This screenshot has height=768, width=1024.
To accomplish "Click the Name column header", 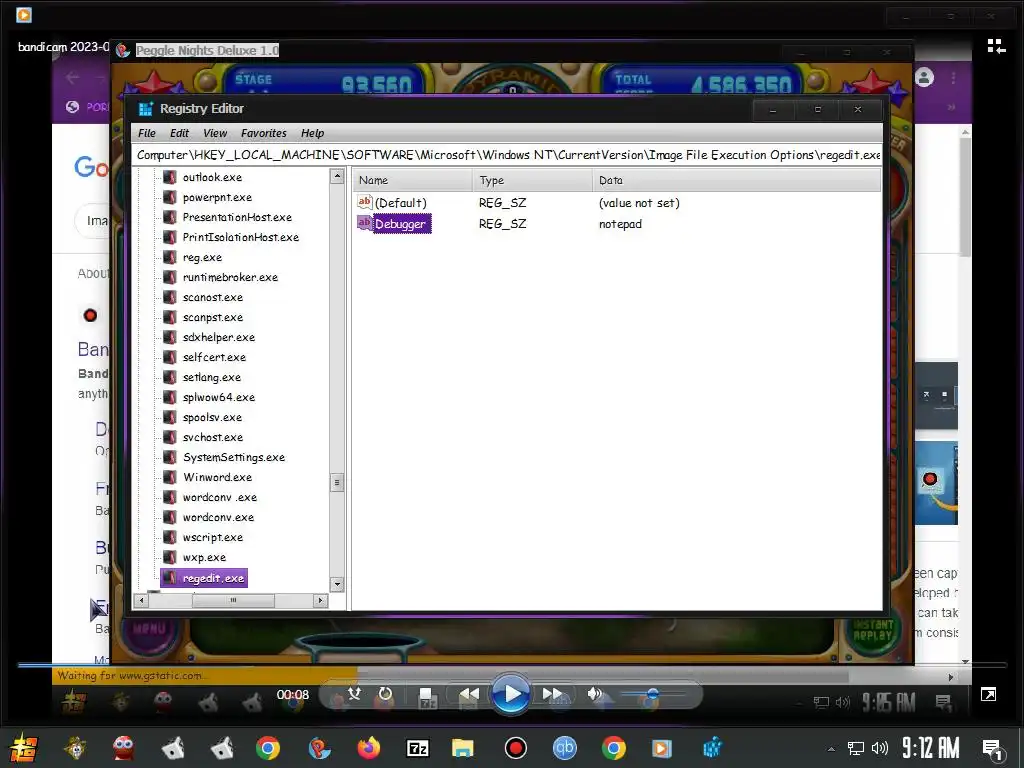I will pos(413,180).
